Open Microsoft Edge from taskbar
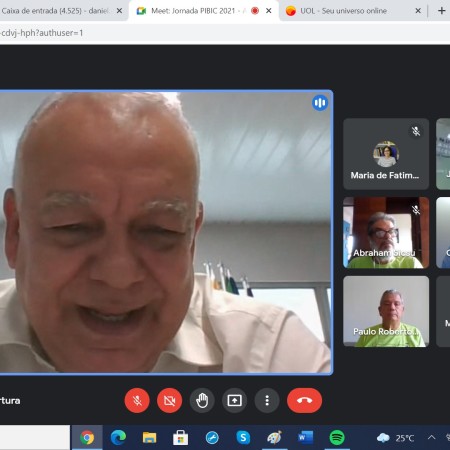450x450 pixels. (x=118, y=437)
